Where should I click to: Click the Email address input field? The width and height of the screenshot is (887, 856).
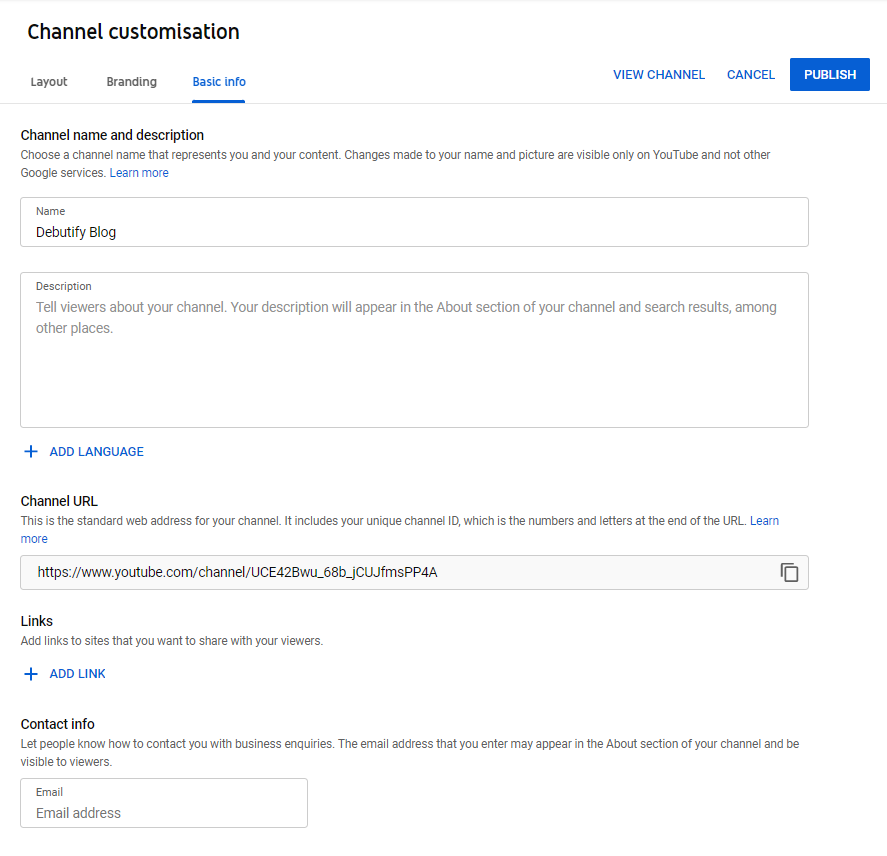[x=164, y=803]
